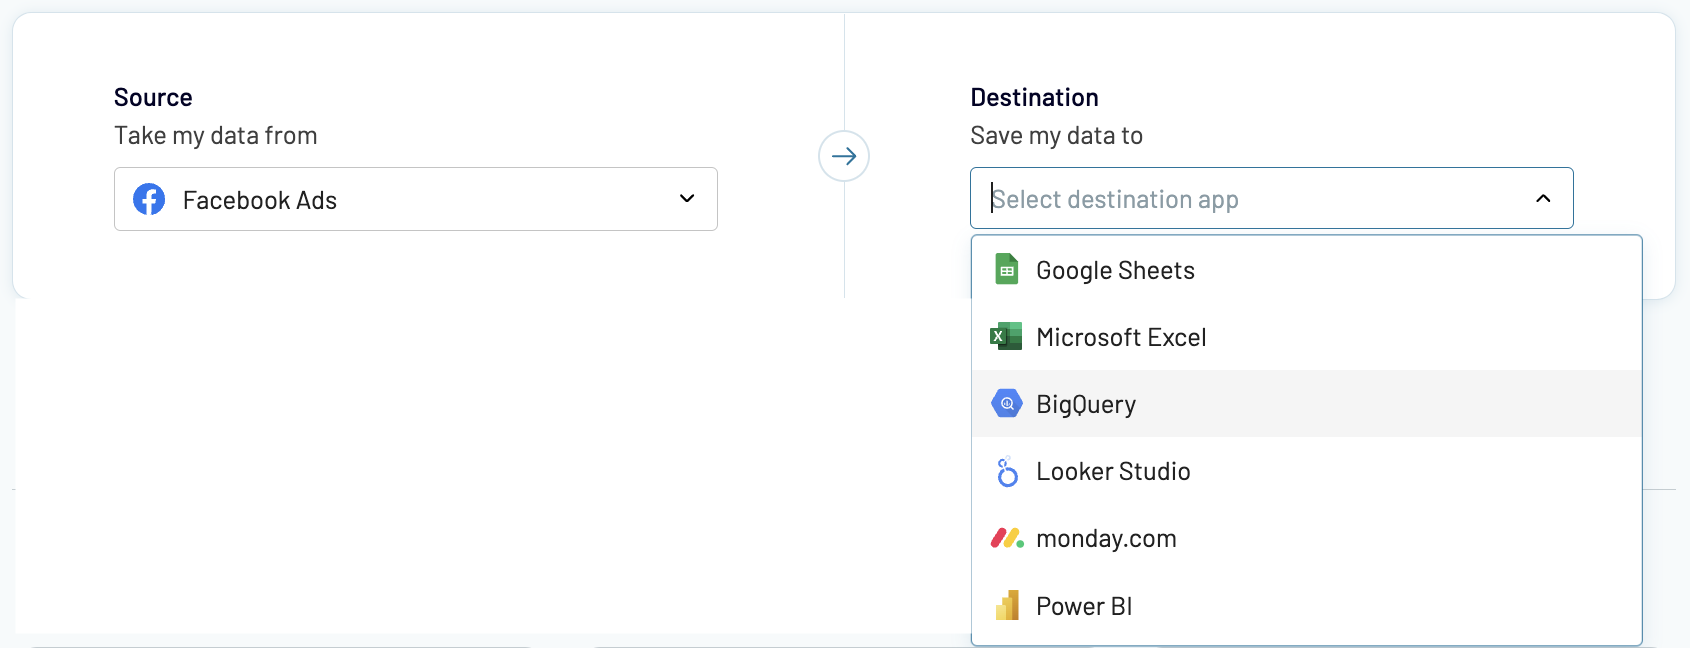Pick Power BI as destination app

tap(1307, 606)
